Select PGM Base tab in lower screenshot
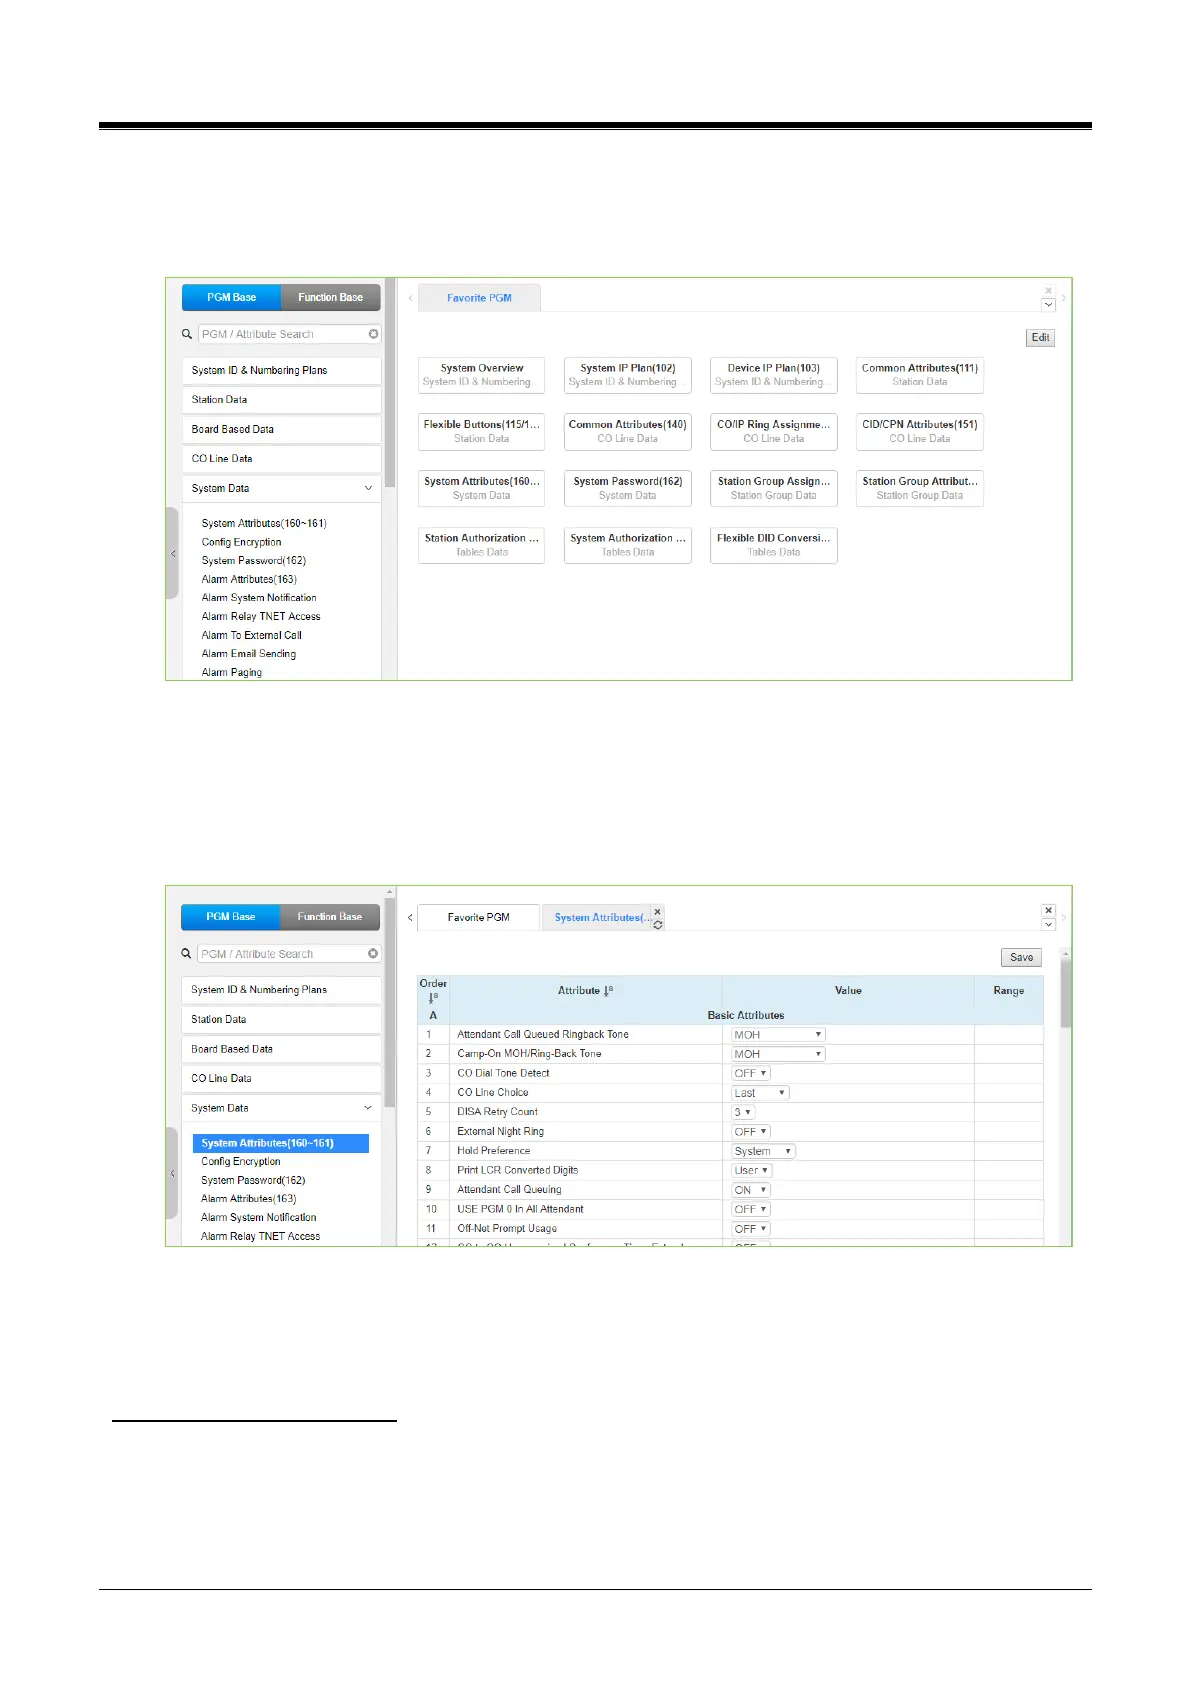The image size is (1191, 1684). point(230,917)
